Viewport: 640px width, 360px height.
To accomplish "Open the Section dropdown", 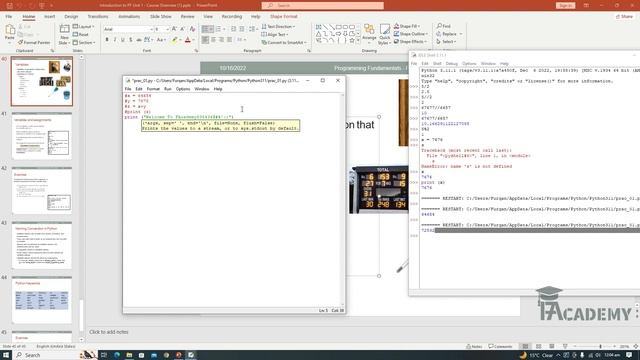I will pos(84,42).
